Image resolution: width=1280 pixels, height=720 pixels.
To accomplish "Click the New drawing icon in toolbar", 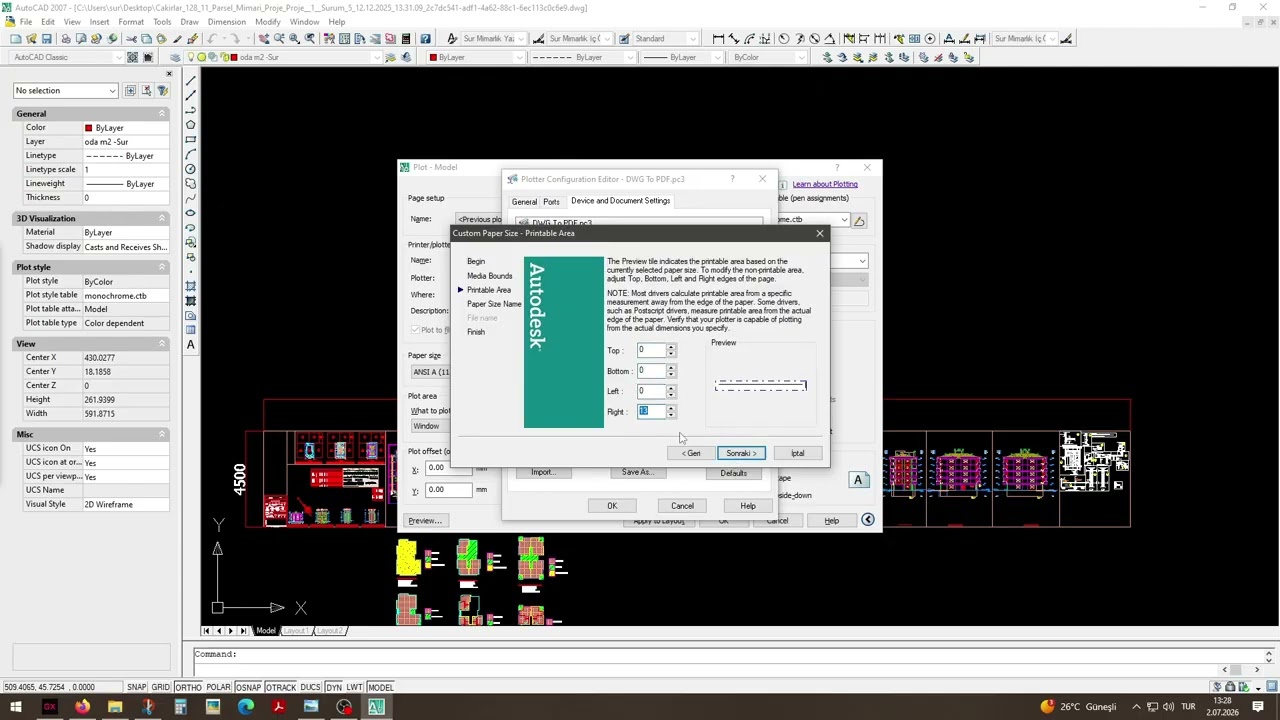I will click(15, 39).
